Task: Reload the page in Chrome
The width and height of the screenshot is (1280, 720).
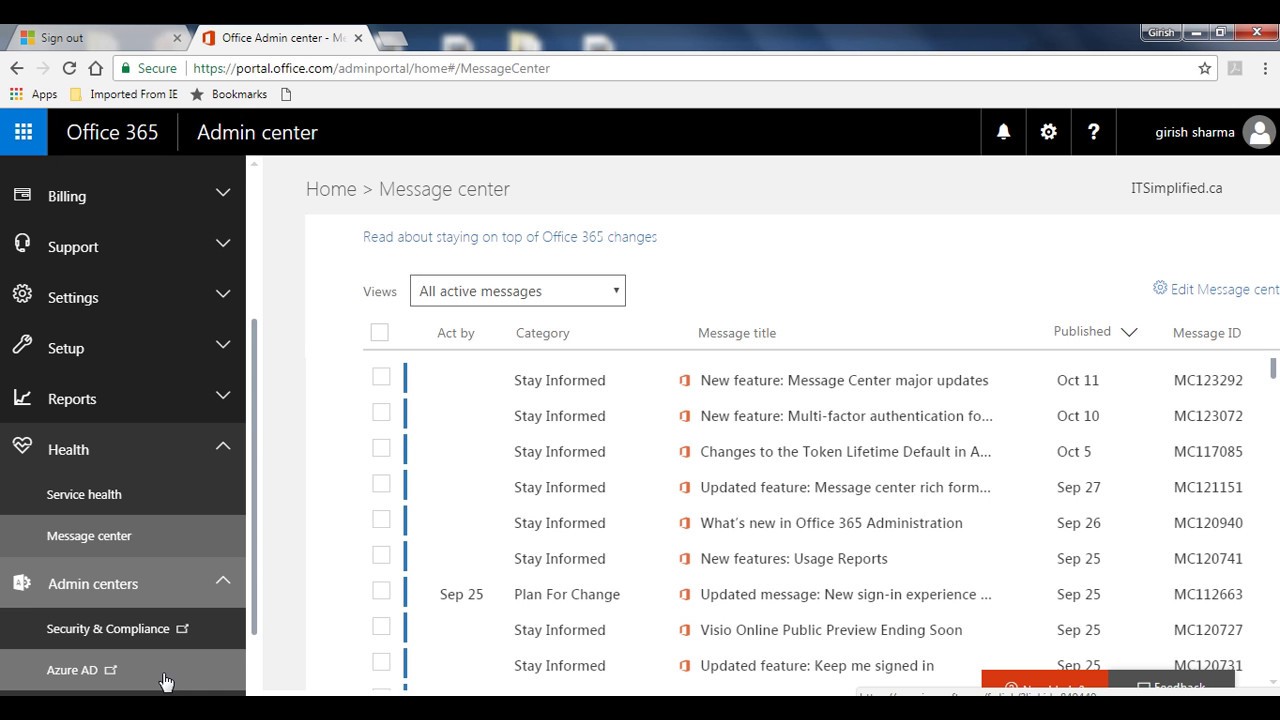Action: tap(69, 68)
